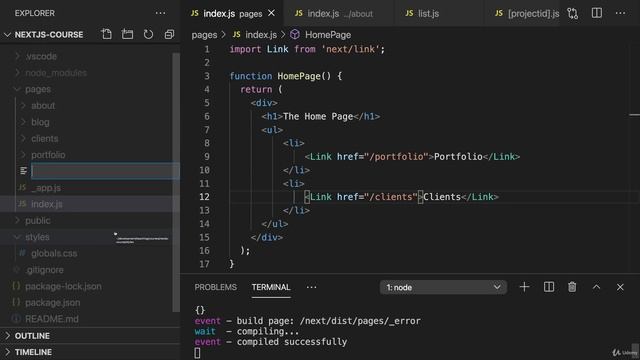
Task: Expand the TIMELINE section
Action: pyautogui.click(x=7, y=352)
